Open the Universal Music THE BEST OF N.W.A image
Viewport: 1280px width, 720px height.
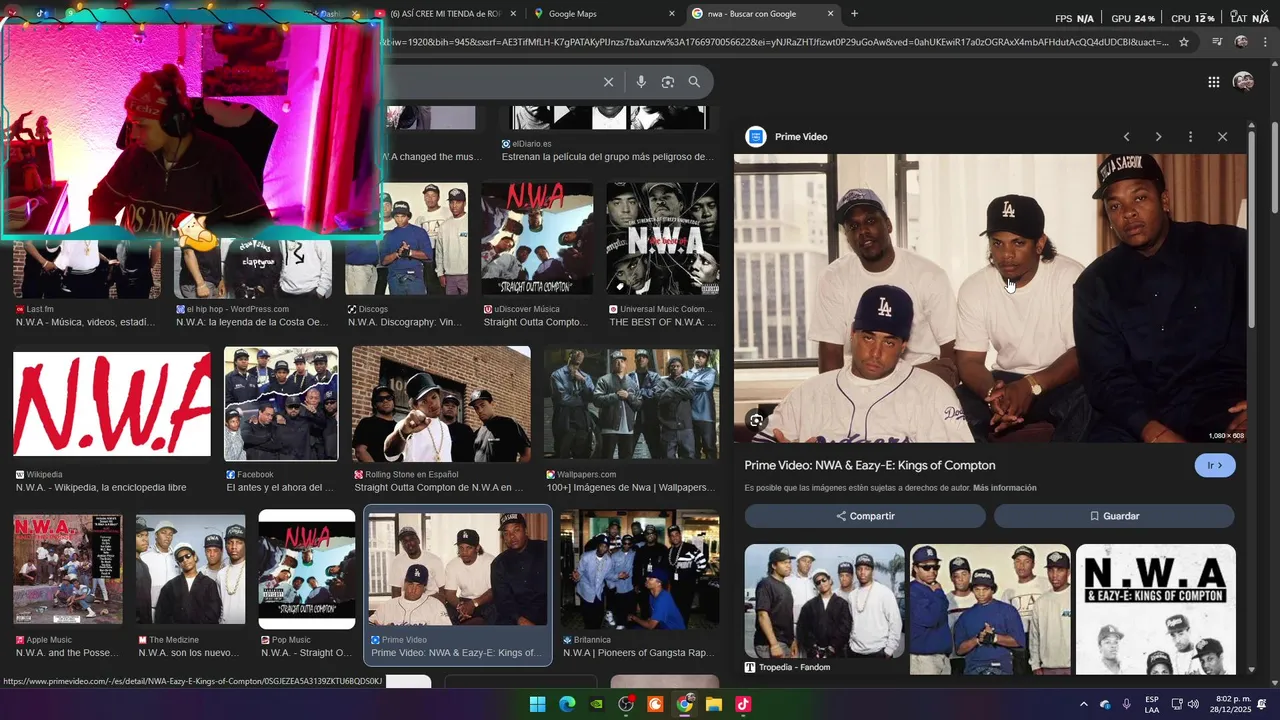662,240
